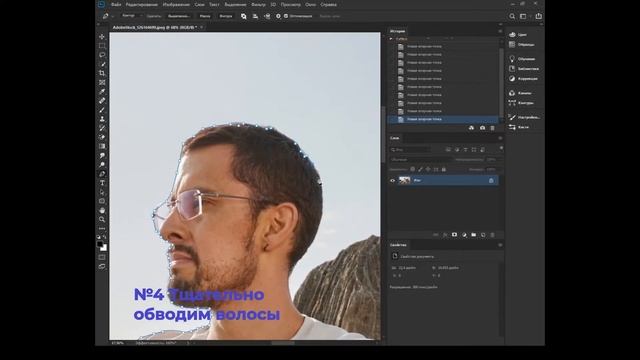Select the Gradient tool
This screenshot has height=360, width=640.
click(x=102, y=146)
